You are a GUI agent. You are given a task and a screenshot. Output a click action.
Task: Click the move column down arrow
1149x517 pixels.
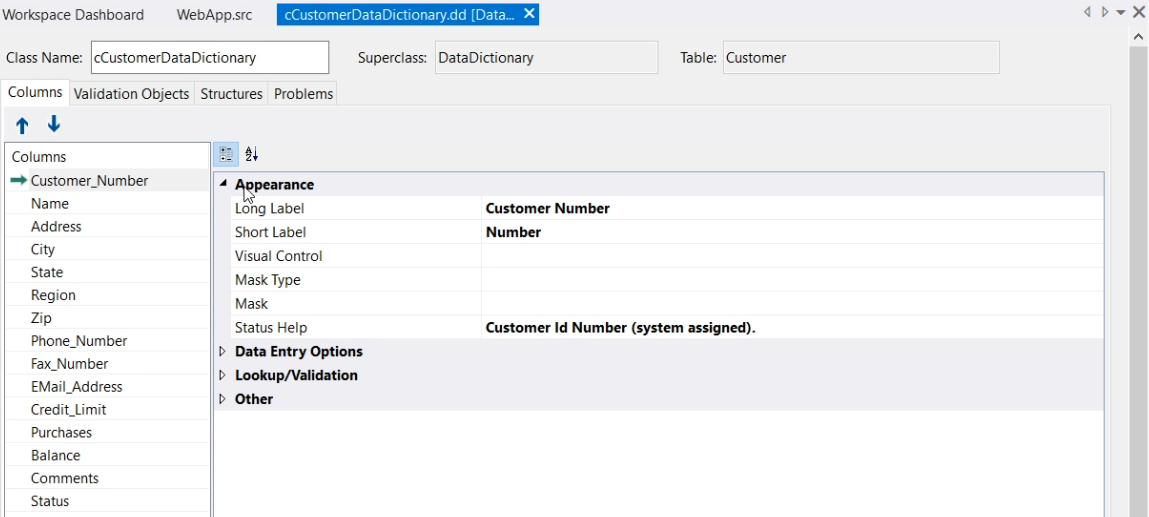(54, 124)
